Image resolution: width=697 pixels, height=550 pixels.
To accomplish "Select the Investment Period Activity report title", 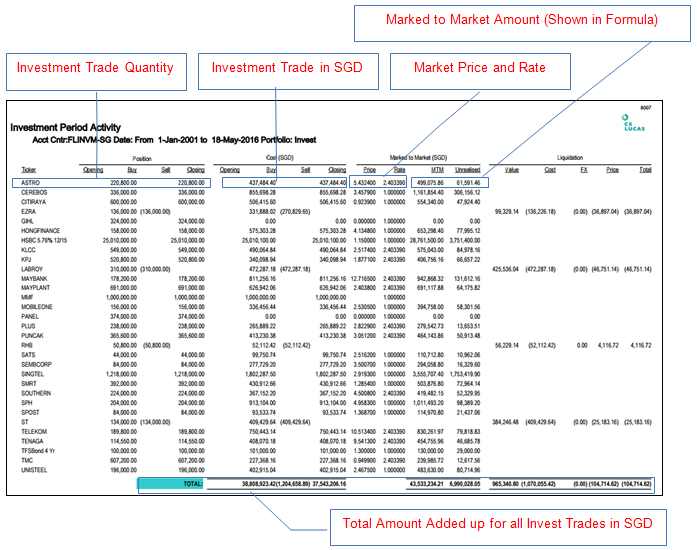I will coord(65,128).
